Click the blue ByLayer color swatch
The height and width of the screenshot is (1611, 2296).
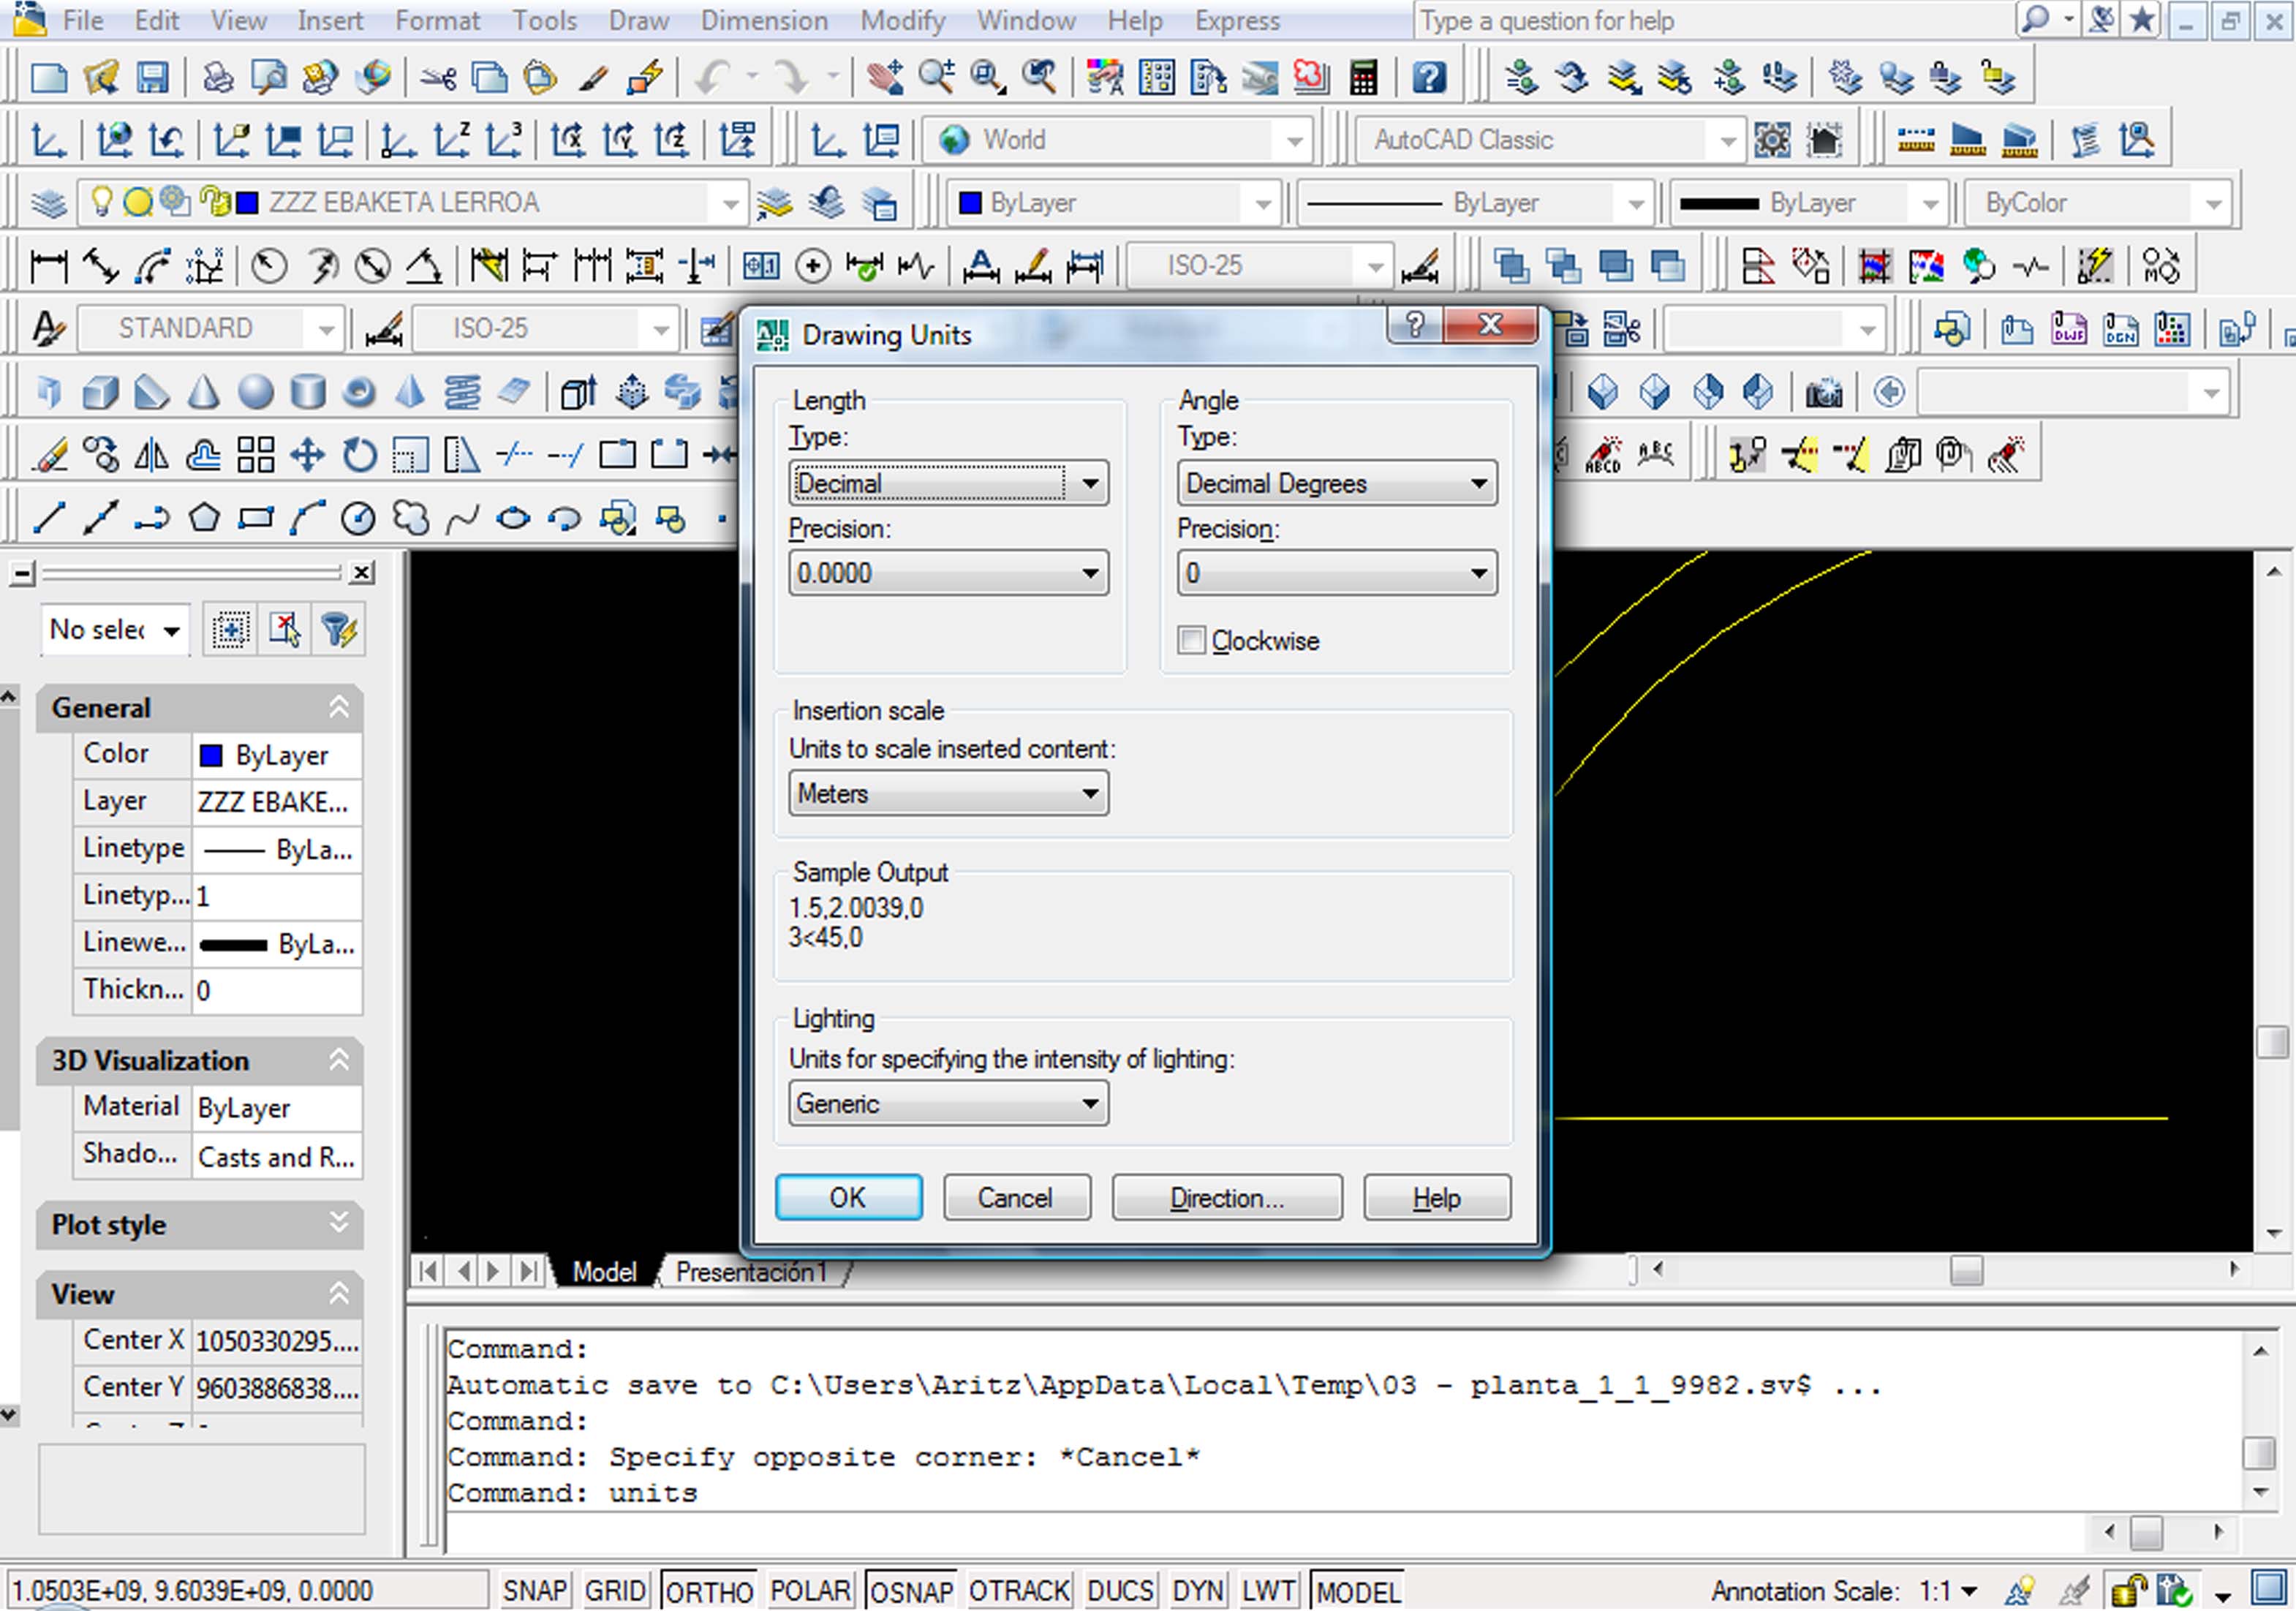tap(970, 203)
